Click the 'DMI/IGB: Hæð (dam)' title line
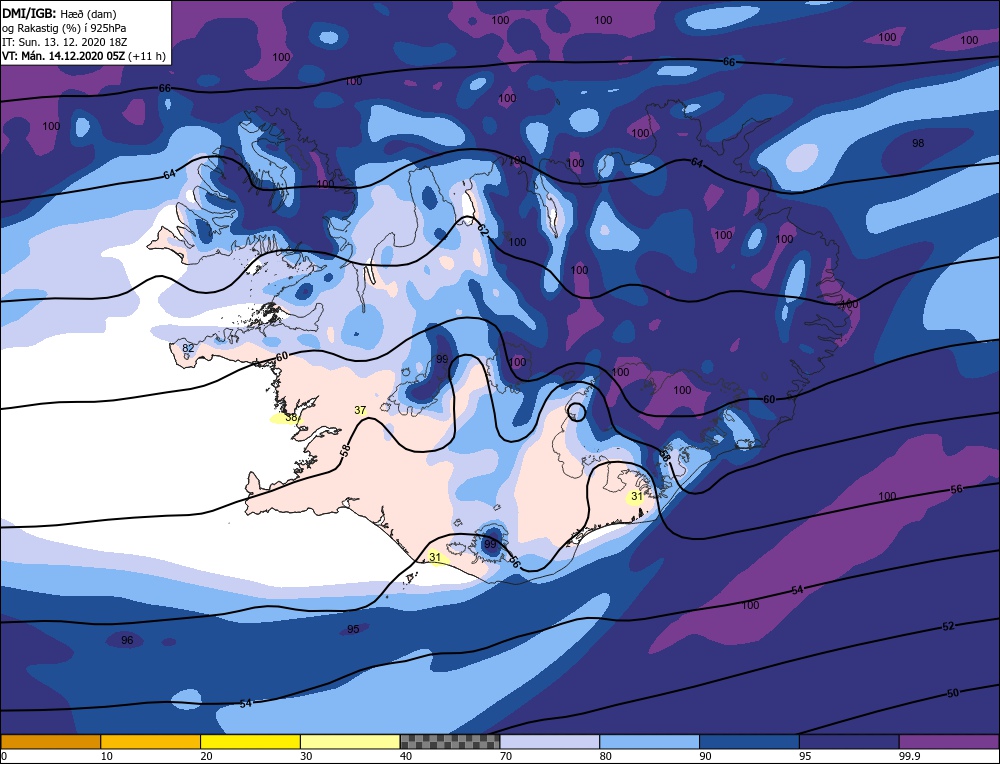 tap(60, 13)
